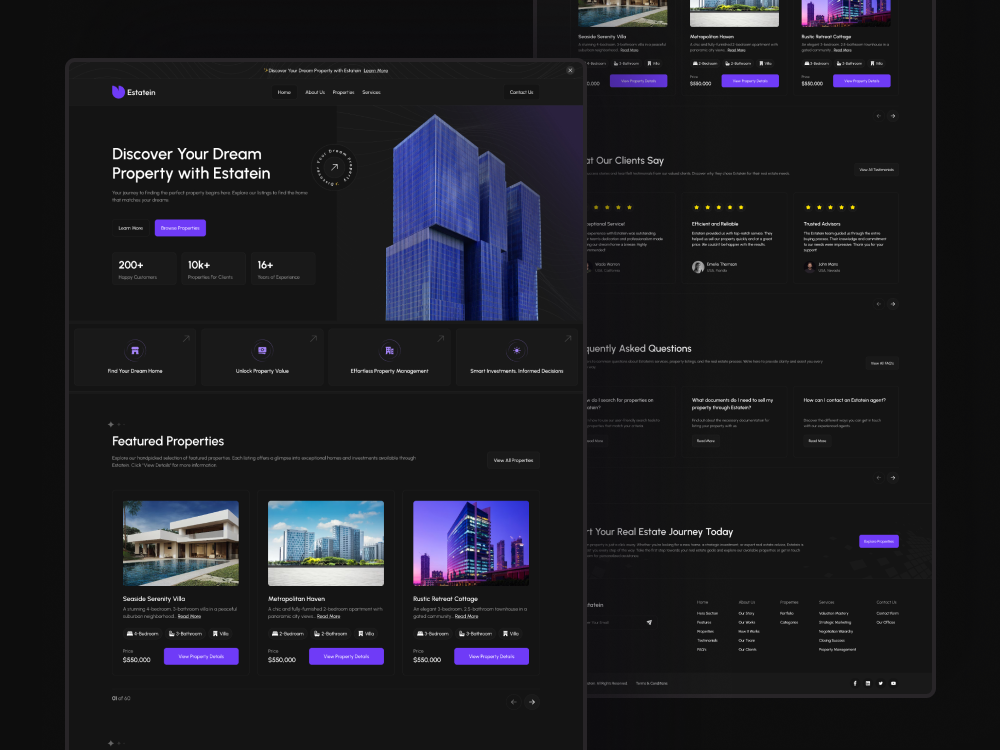Click the sun icon in Smart Investments card
The height and width of the screenshot is (750, 1000).
pyautogui.click(x=516, y=352)
